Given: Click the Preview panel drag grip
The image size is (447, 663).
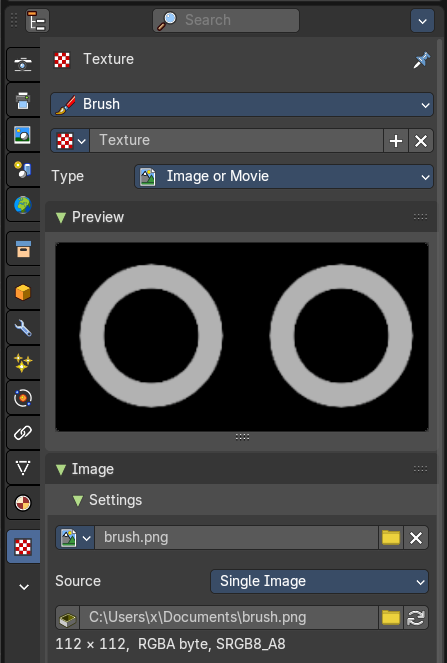Looking at the screenshot, I should coord(420,217).
